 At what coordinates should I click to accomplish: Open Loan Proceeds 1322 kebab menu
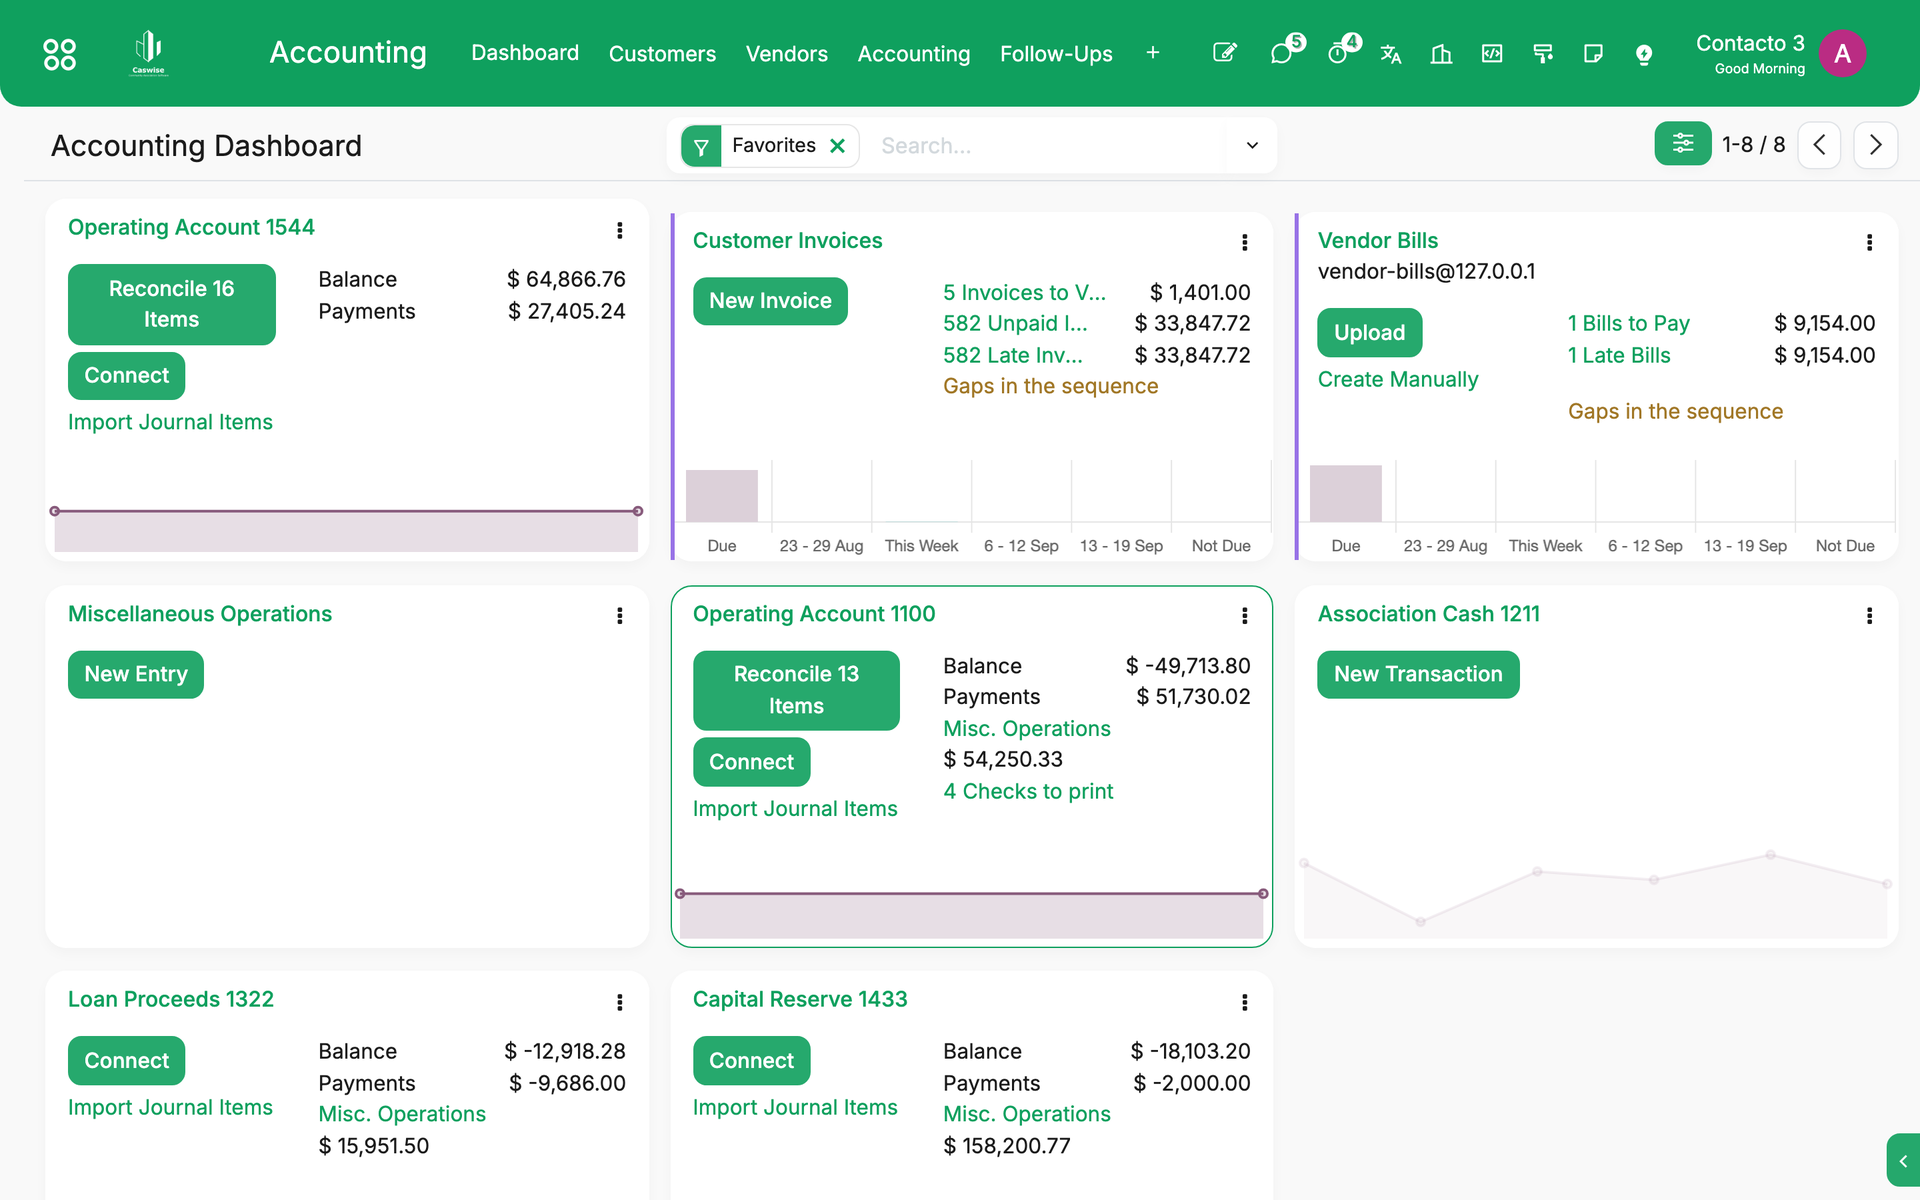[x=620, y=1002]
